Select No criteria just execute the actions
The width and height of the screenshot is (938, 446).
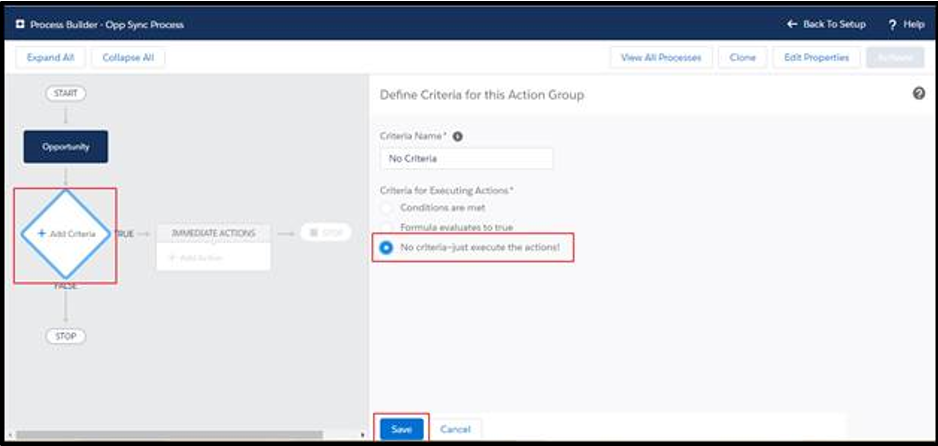click(386, 247)
